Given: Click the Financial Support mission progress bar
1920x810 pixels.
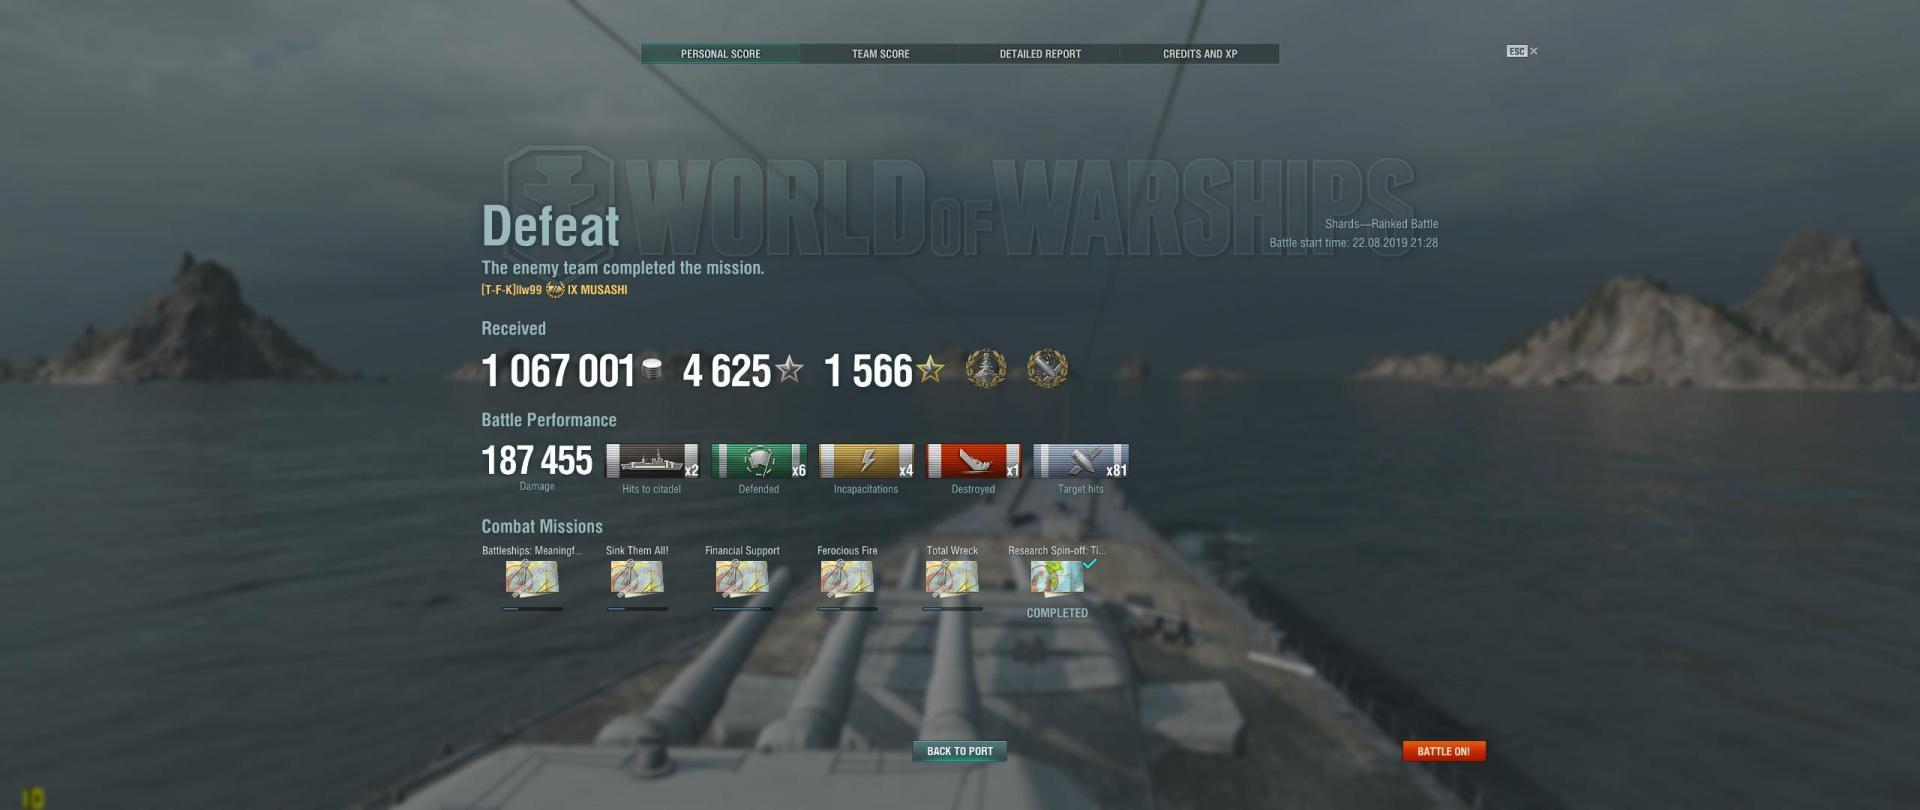Looking at the screenshot, I should tap(742, 608).
